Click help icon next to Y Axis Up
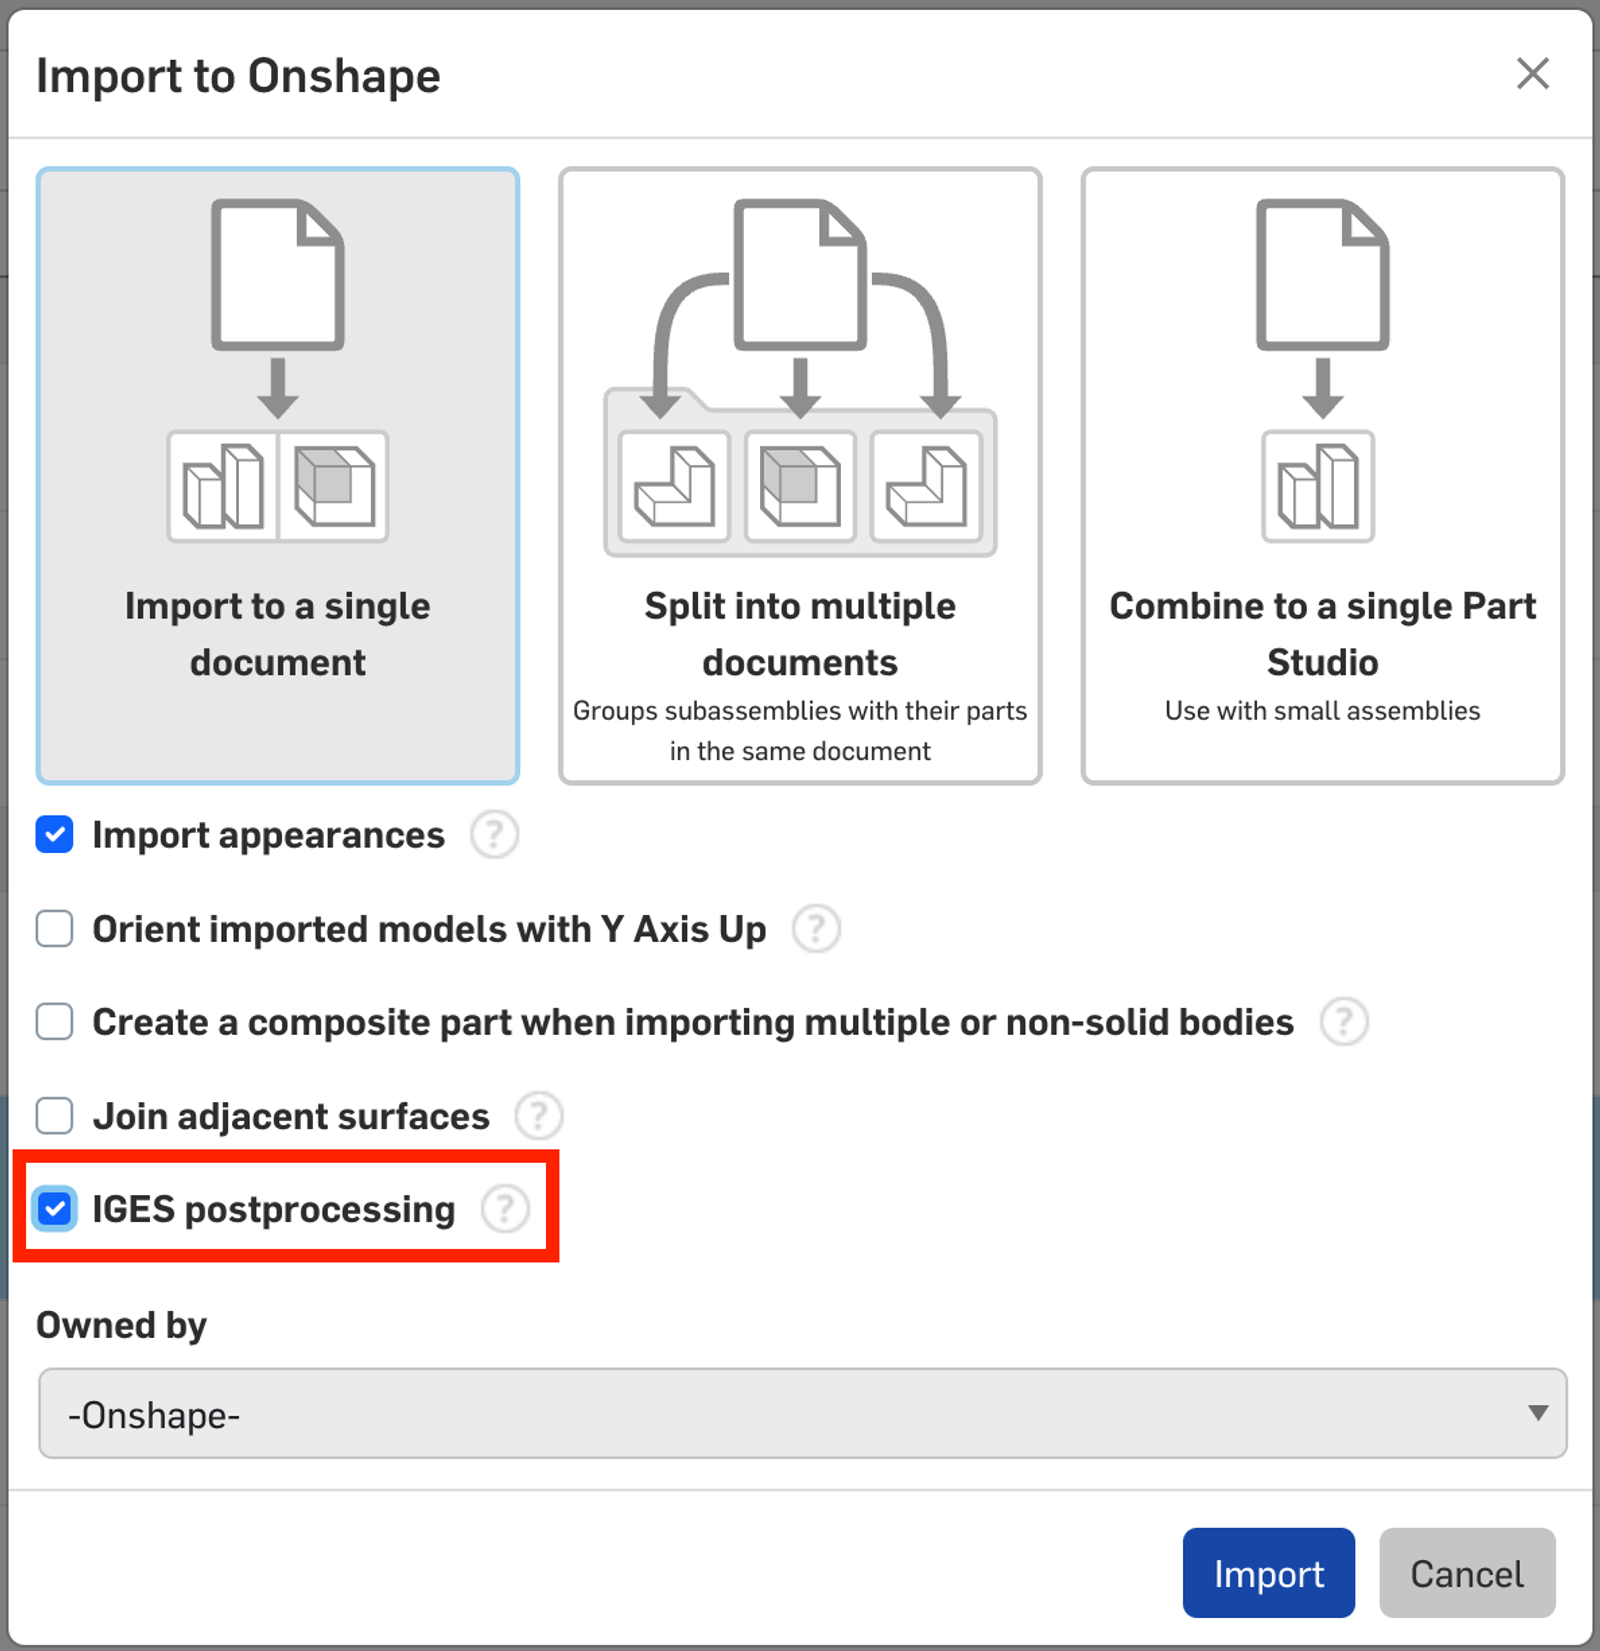The width and height of the screenshot is (1600, 1651). 816,929
